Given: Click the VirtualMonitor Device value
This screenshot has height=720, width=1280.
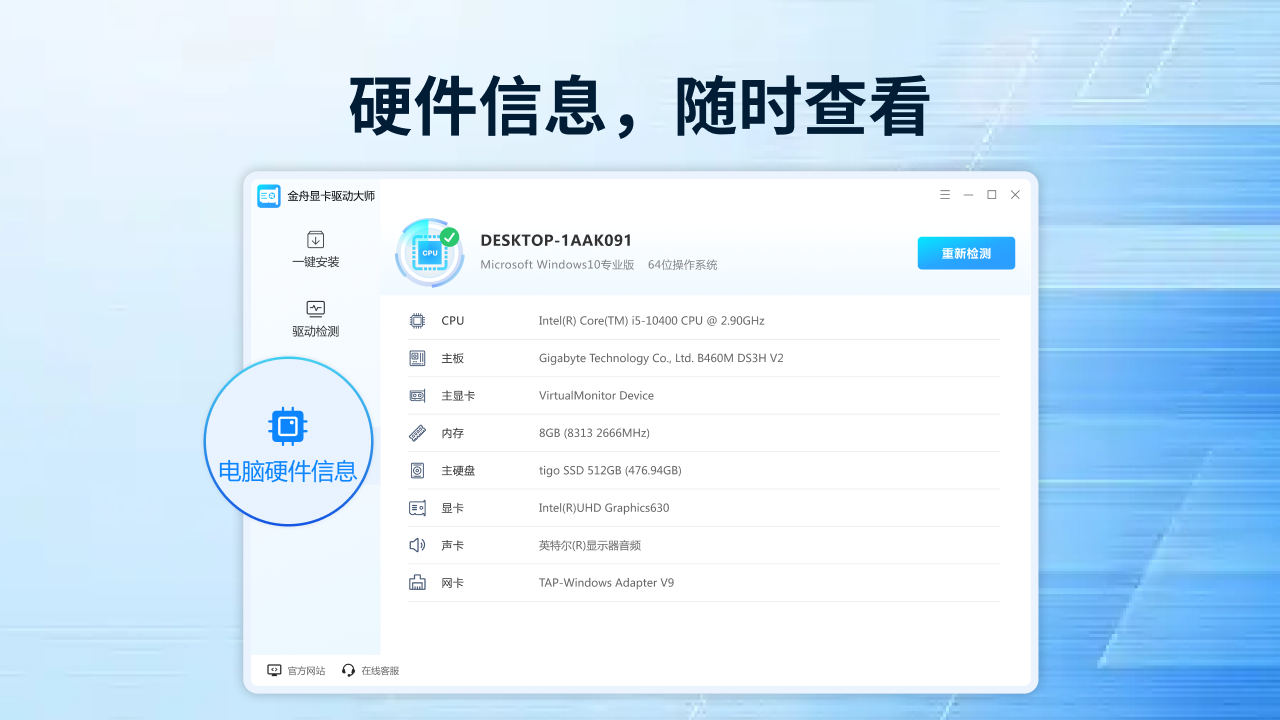Looking at the screenshot, I should pos(596,396).
